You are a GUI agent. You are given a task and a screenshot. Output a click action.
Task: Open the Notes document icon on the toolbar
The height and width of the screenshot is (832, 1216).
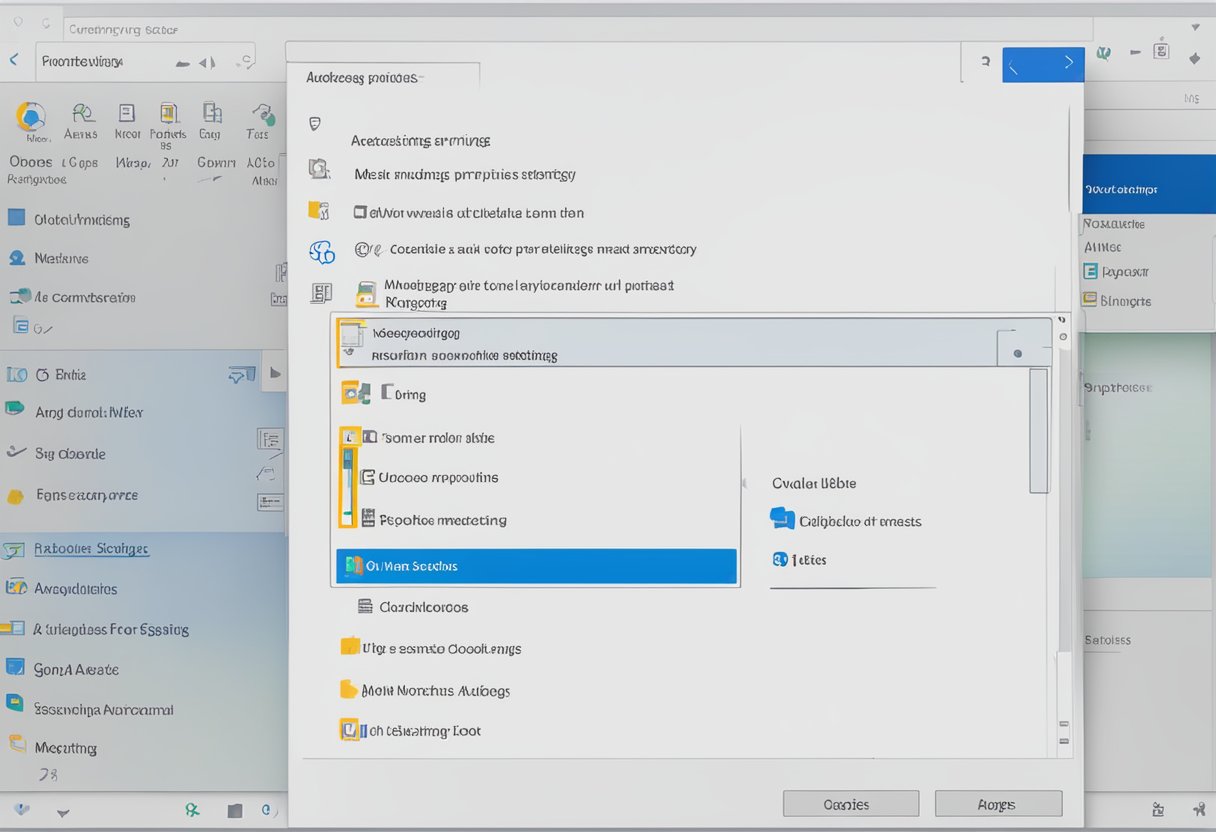point(126,112)
